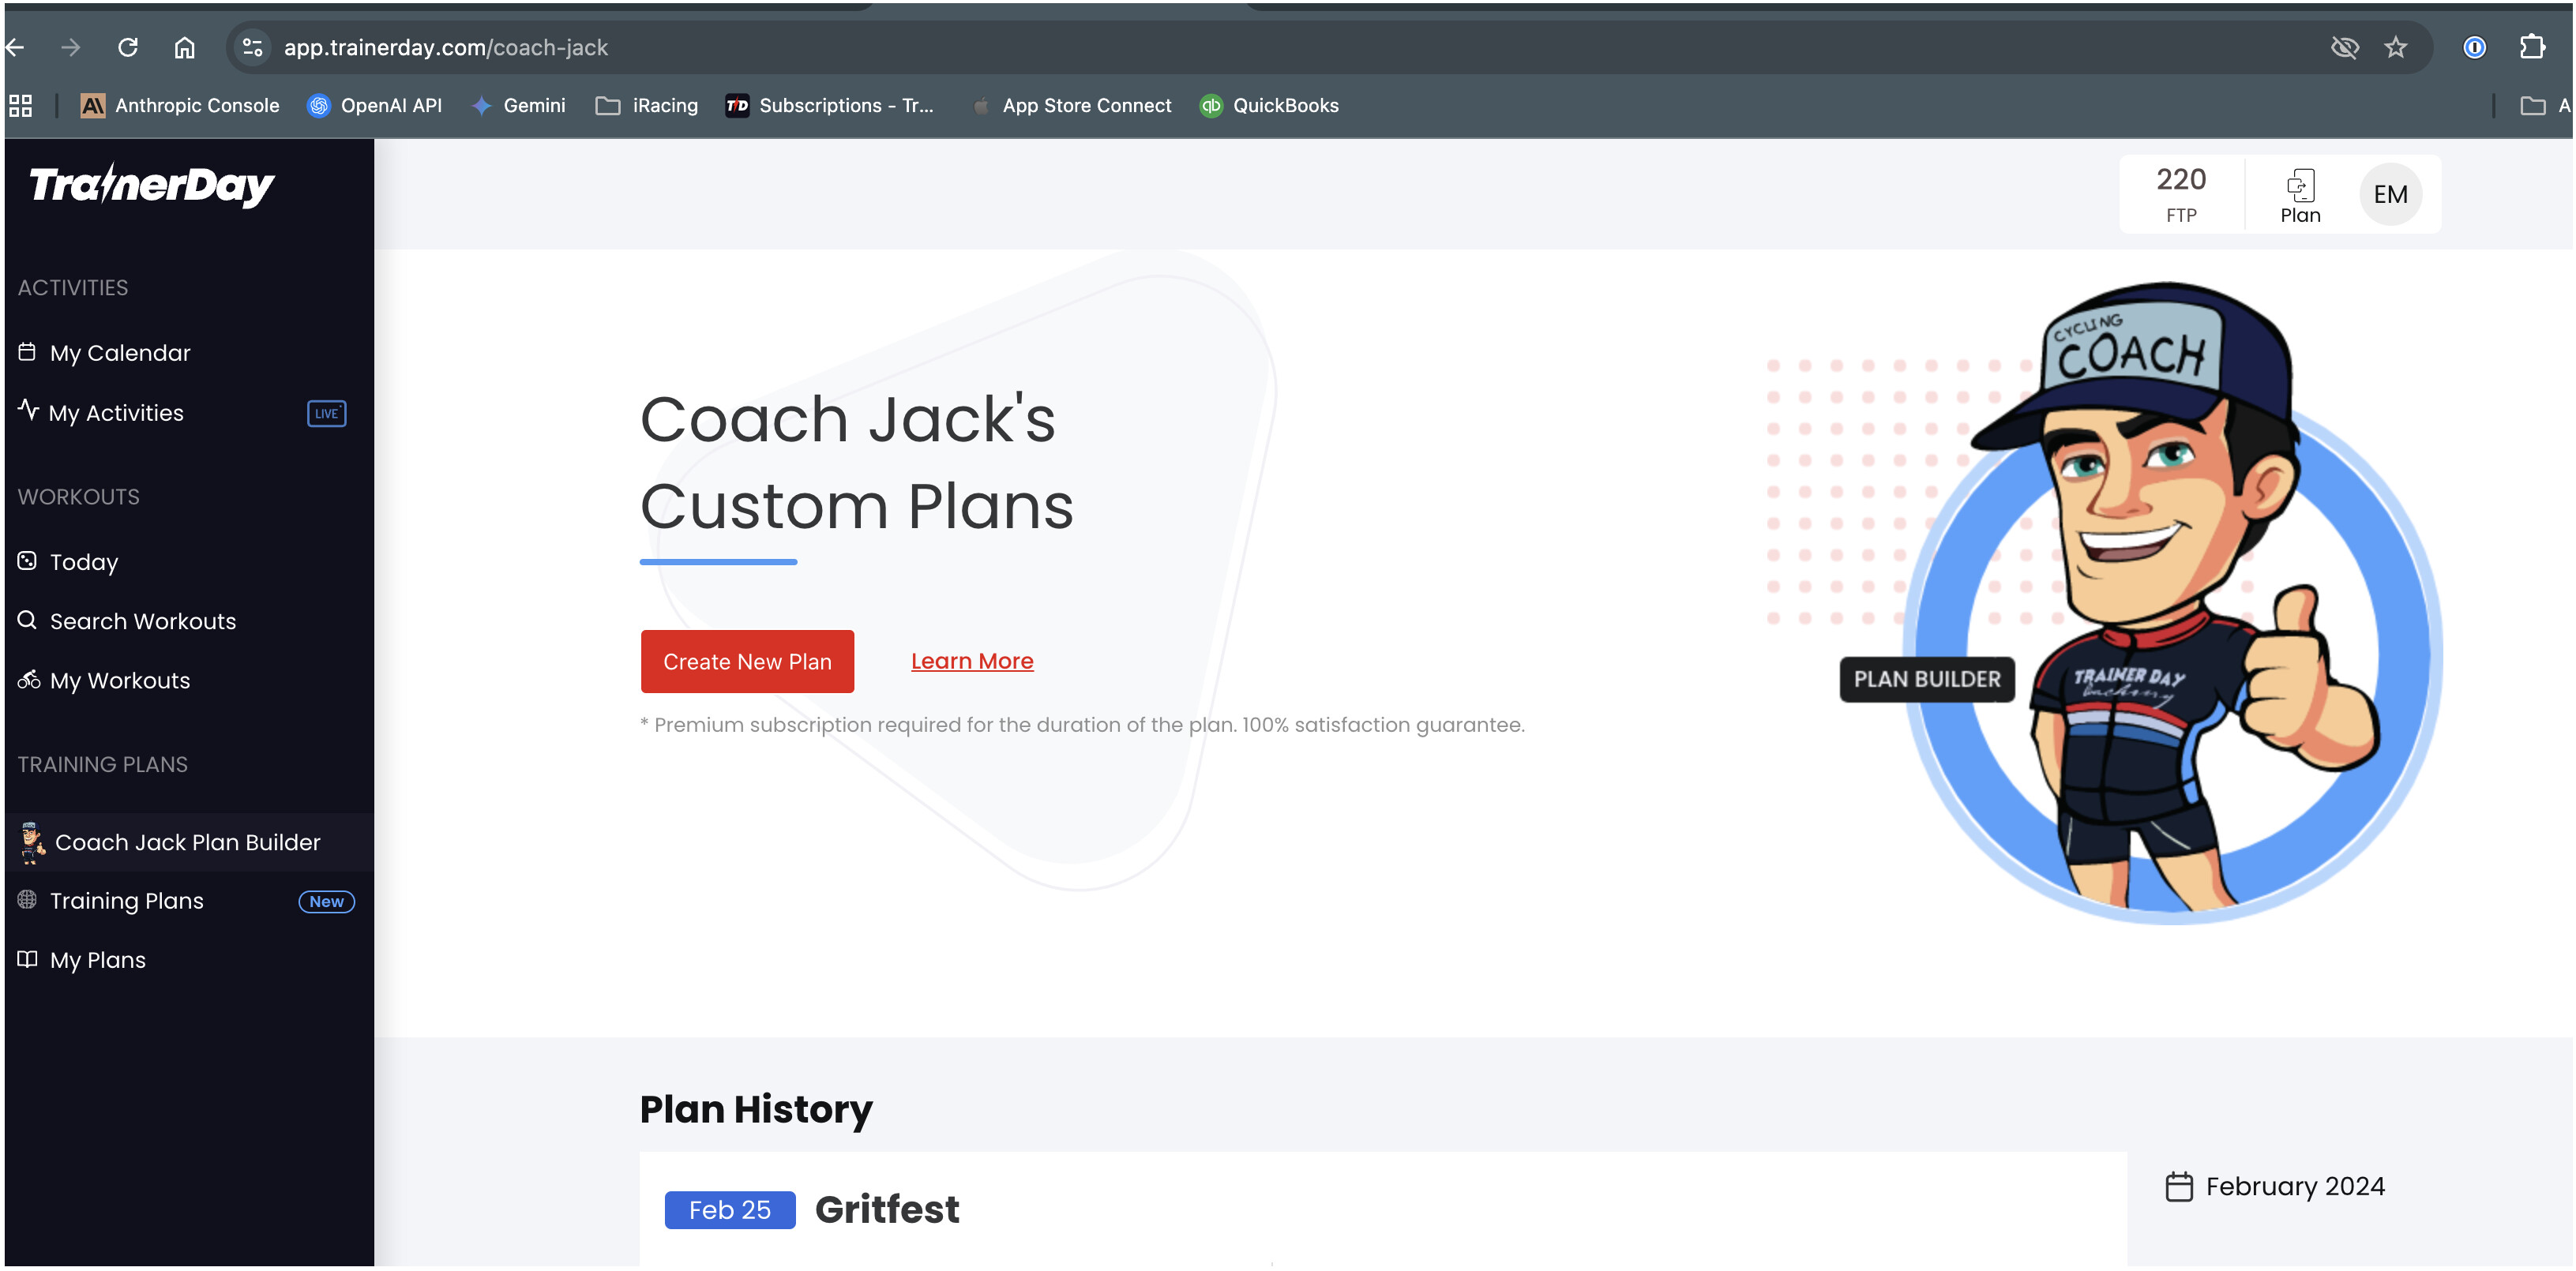
Task: Bookmark this page with the star
Action: pyautogui.click(x=2395, y=47)
